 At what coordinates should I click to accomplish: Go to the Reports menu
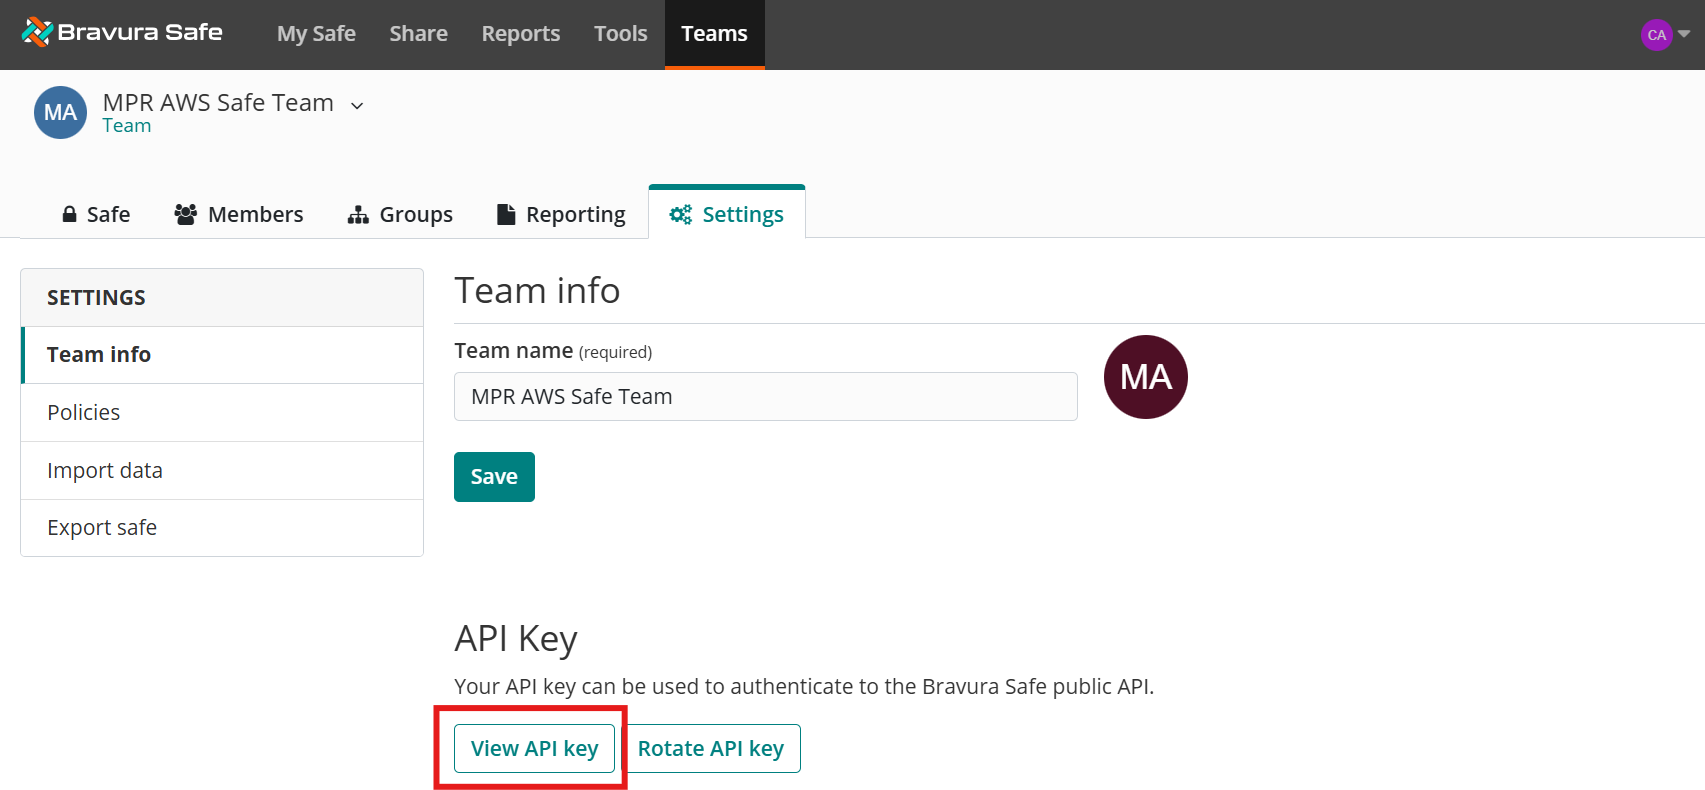[x=521, y=34]
